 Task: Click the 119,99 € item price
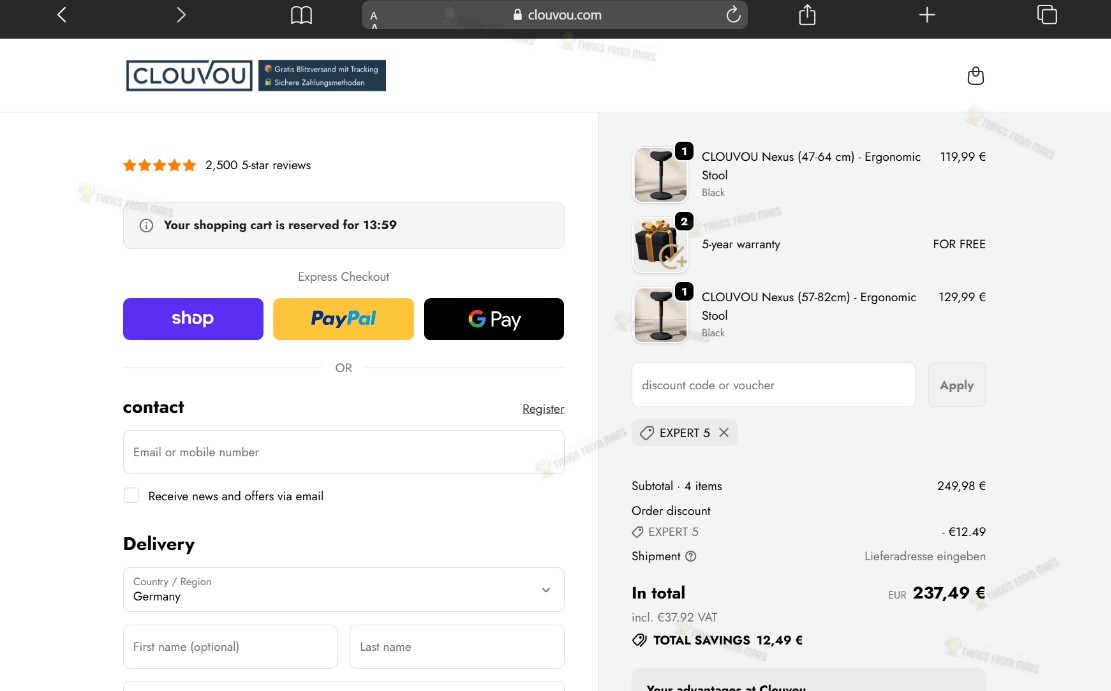pos(963,157)
